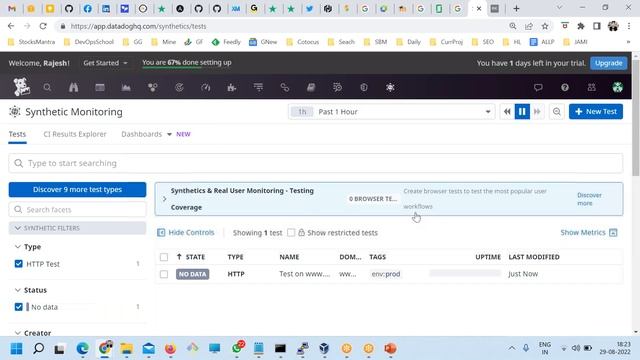Click the 67% done setting up link
Image resolution: width=640 pixels, height=360 pixels.
click(x=187, y=63)
